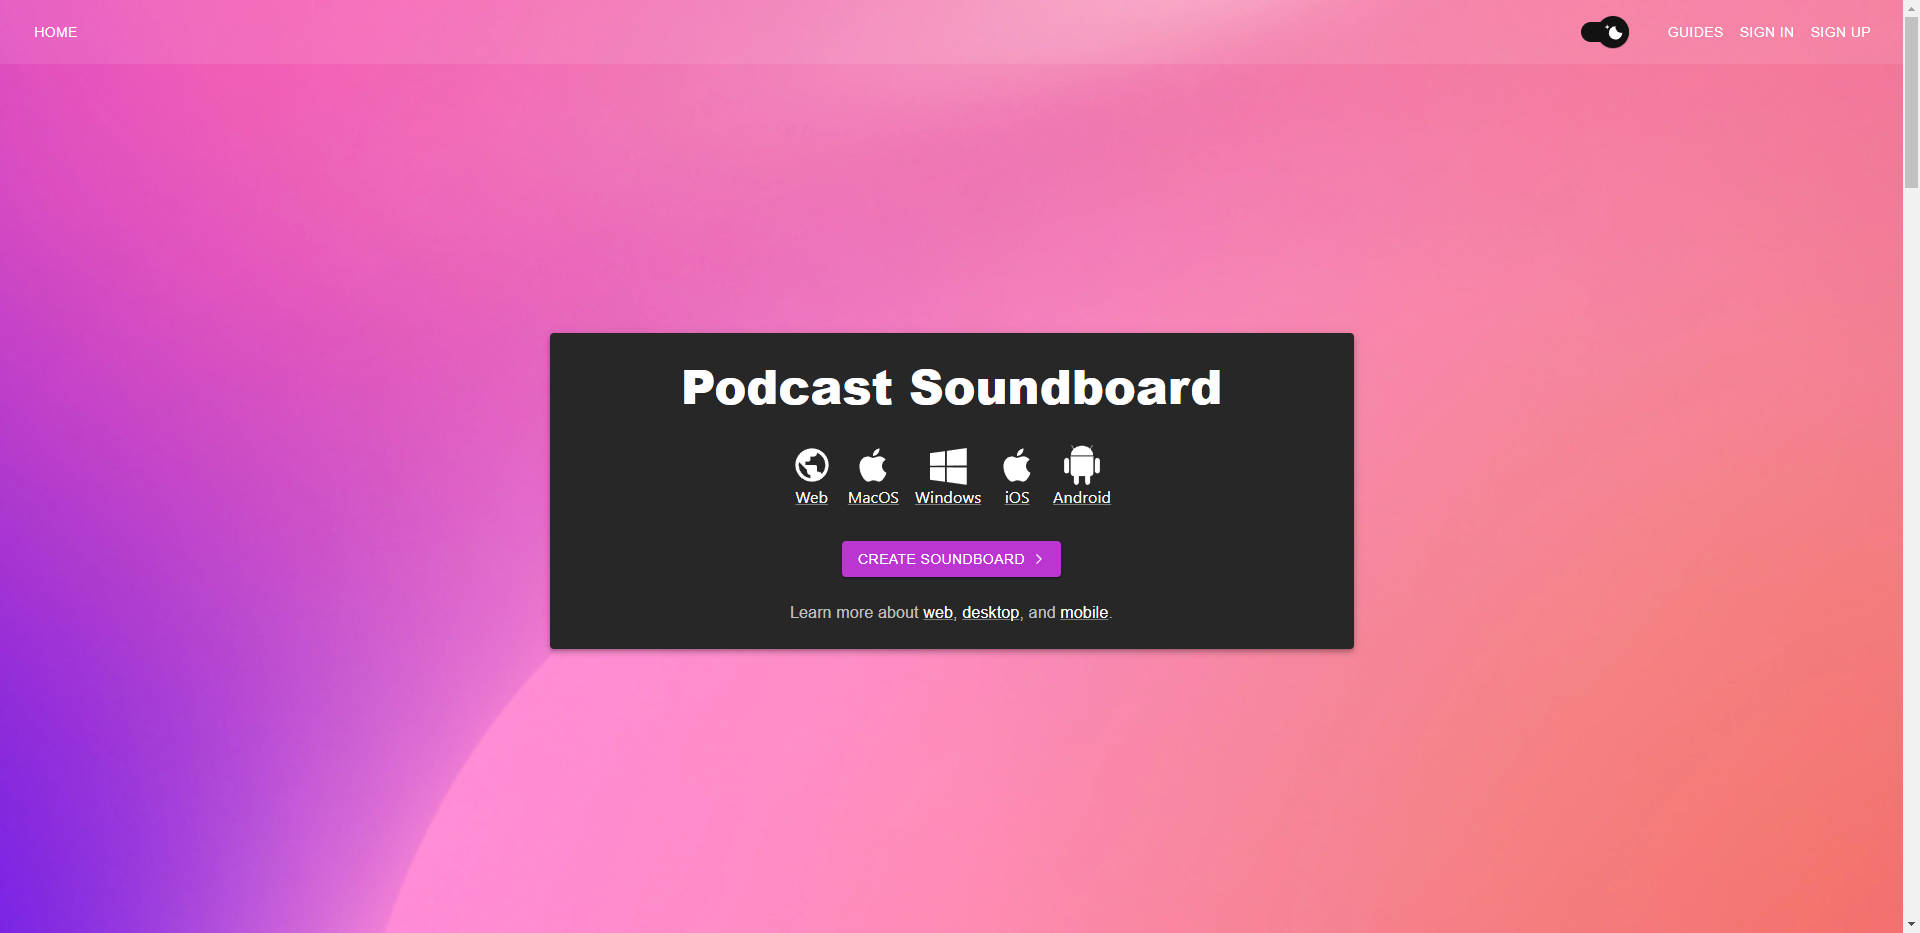The height and width of the screenshot is (933, 1920).
Task: Open the Web download page via its label
Action: pos(811,497)
